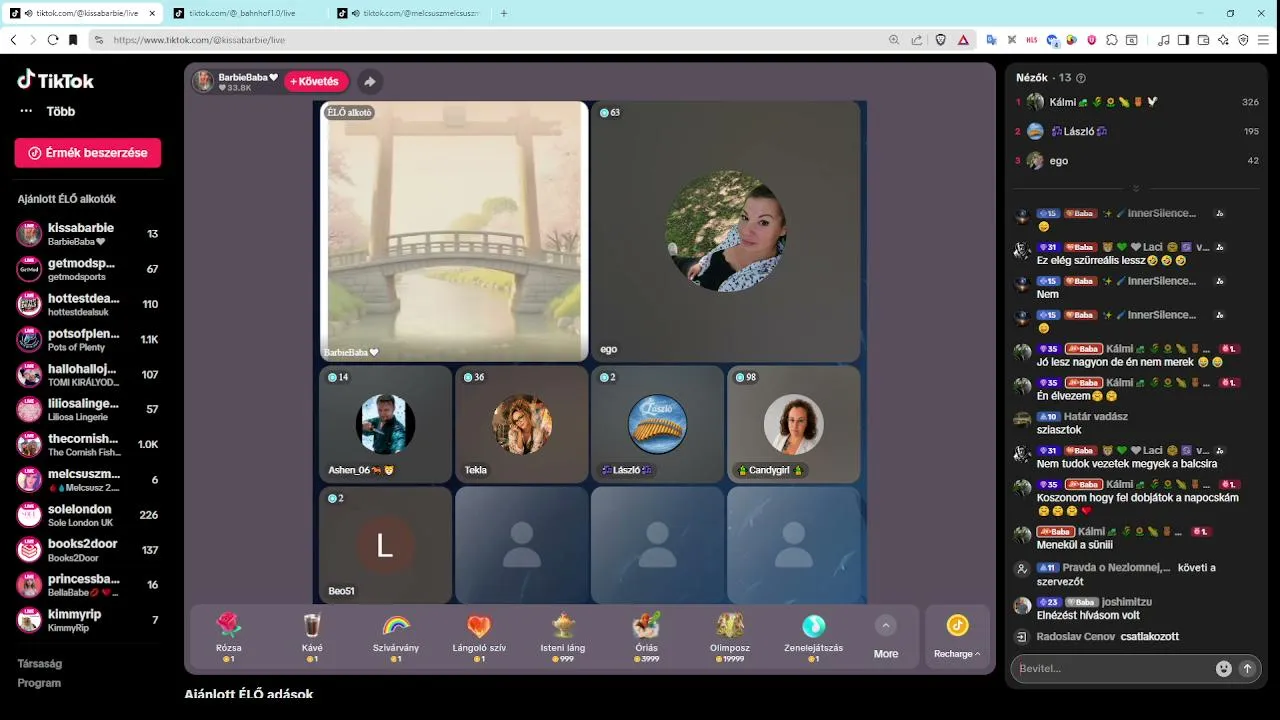Viewport: 1280px width, 720px height.
Task: Send the Rózsa gift
Action: point(229,637)
